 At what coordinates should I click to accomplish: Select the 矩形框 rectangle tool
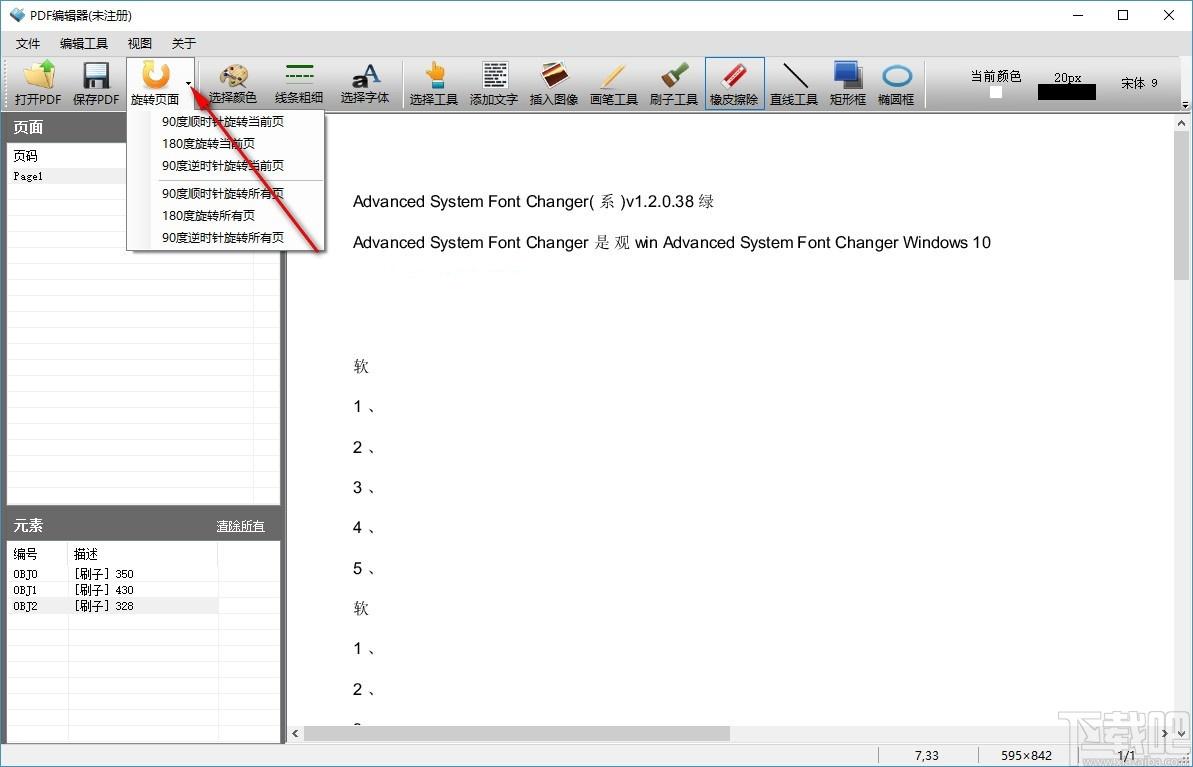click(x=848, y=84)
